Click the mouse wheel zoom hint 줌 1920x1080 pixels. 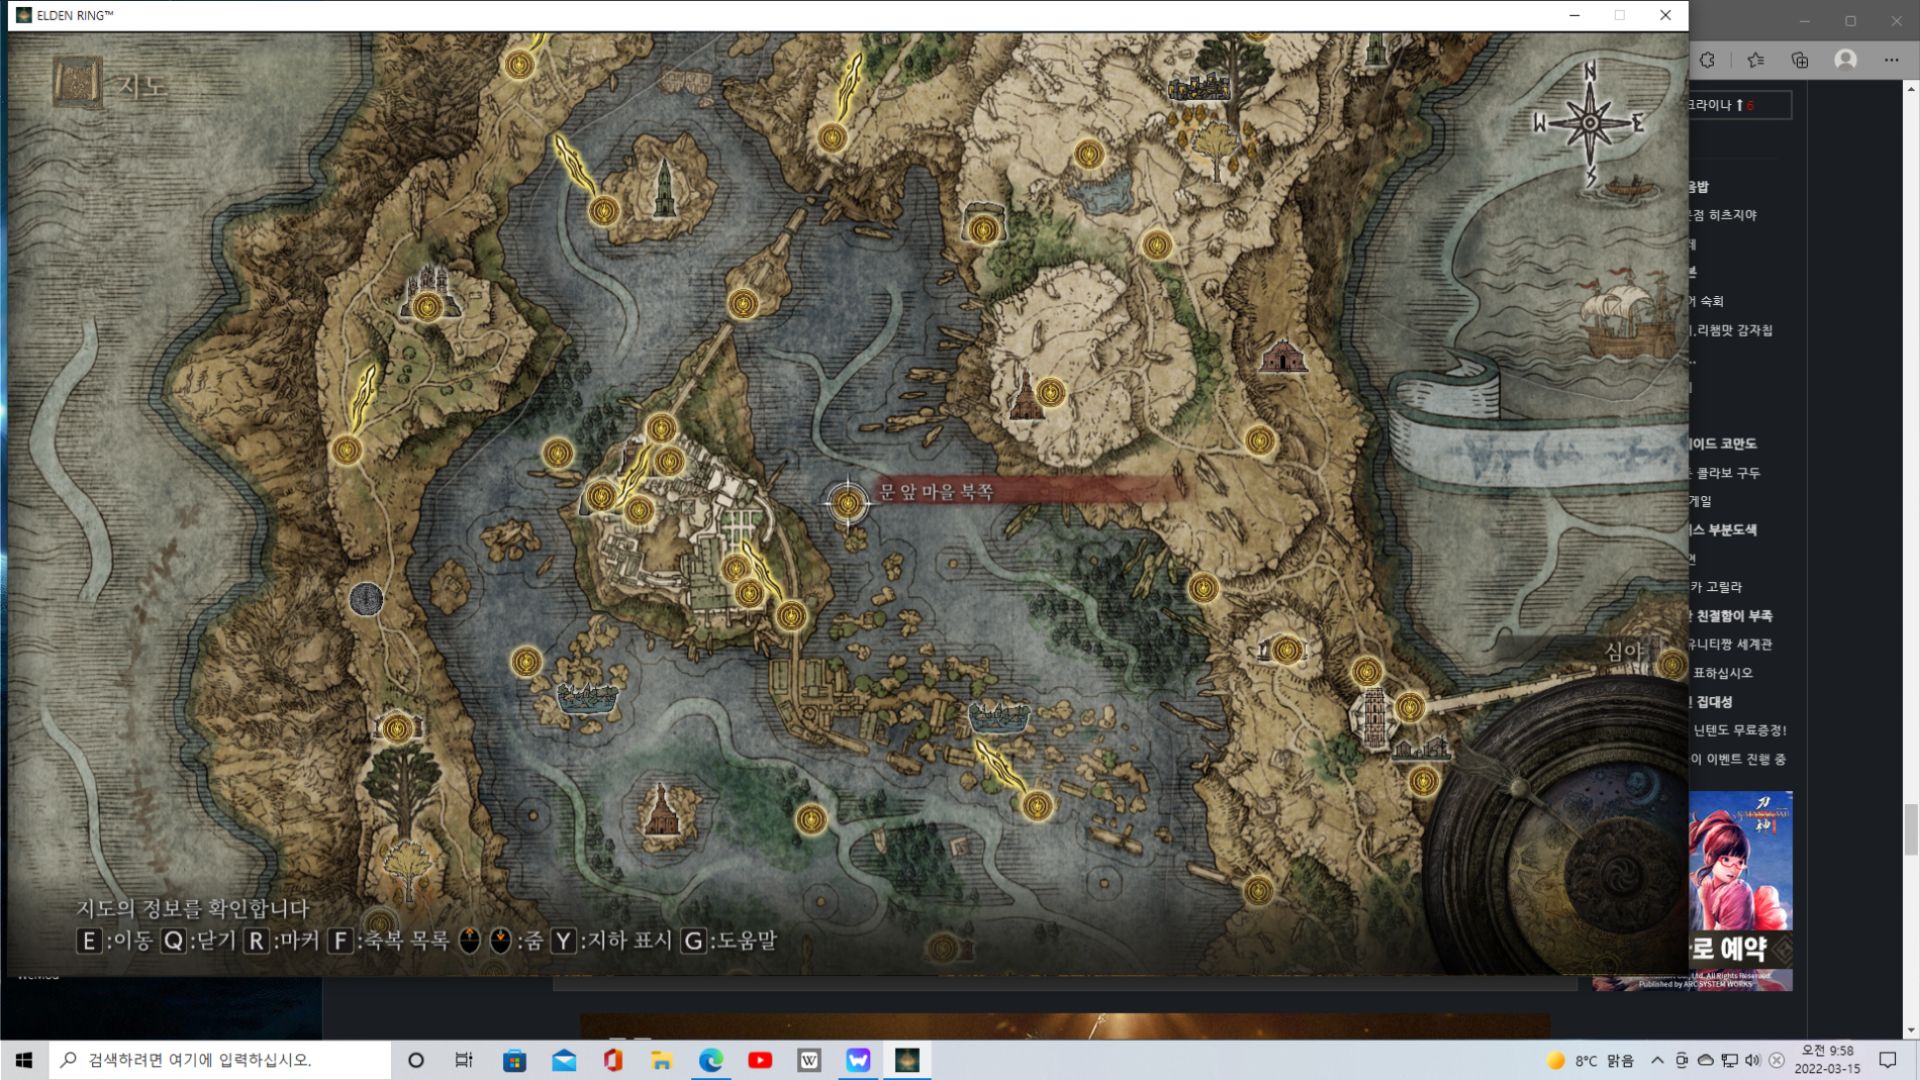(x=502, y=941)
